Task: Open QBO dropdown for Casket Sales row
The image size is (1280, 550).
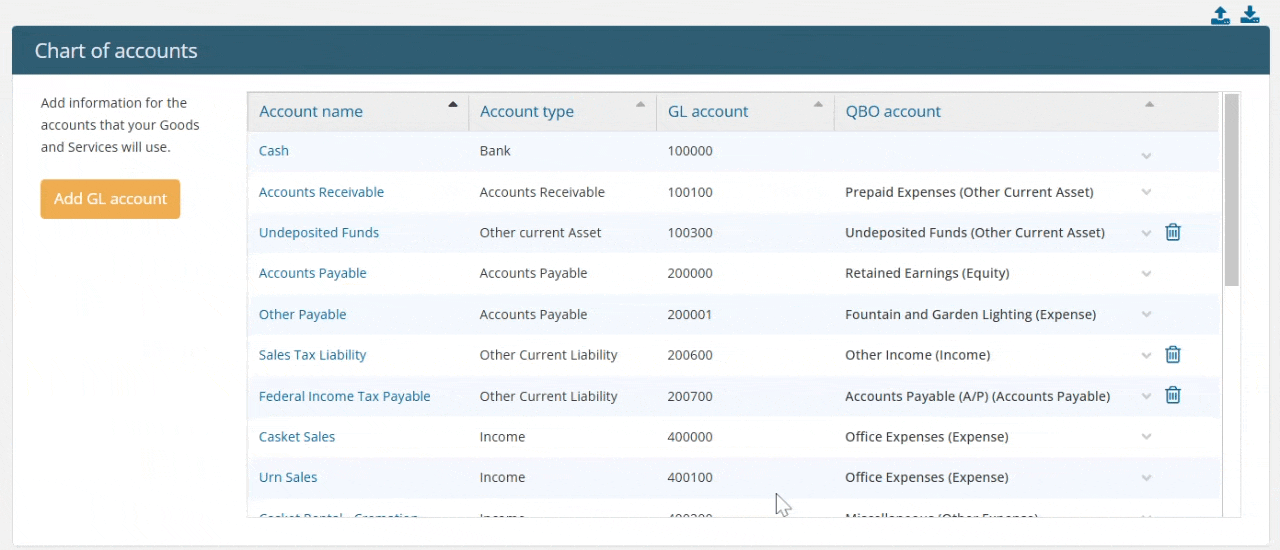Action: pyautogui.click(x=1146, y=437)
